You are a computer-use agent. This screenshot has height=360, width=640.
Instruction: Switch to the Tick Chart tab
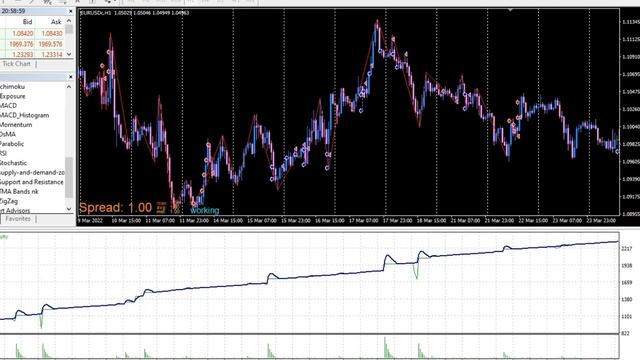(16, 64)
